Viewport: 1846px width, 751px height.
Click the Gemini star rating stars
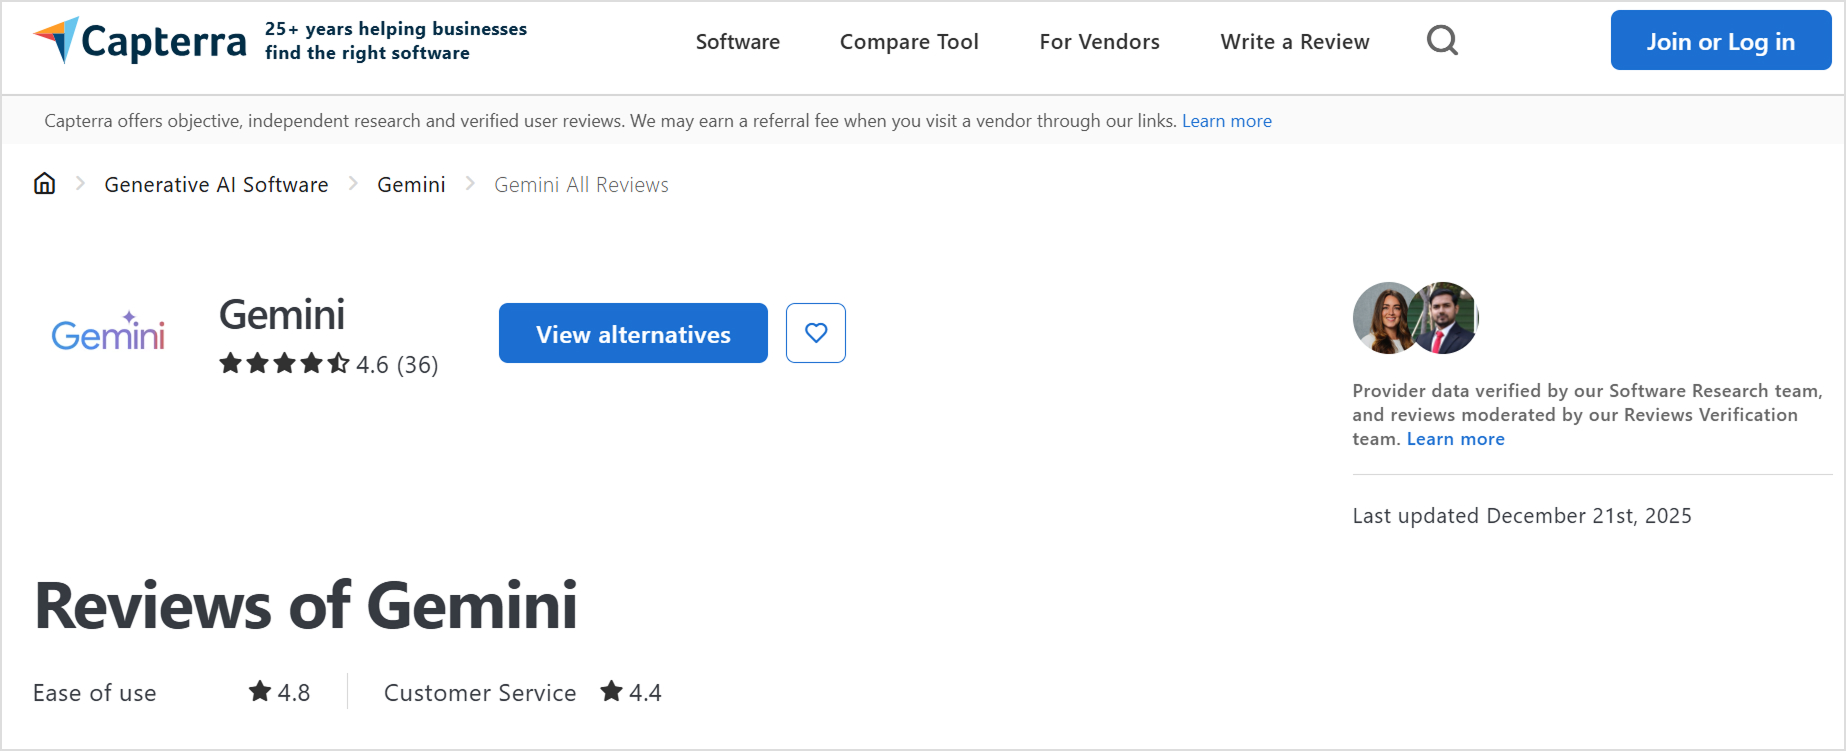pyautogui.click(x=284, y=363)
